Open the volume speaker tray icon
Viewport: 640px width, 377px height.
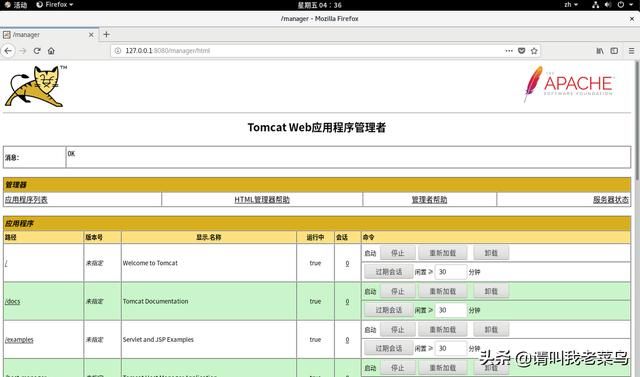pyautogui.click(x=608, y=5)
